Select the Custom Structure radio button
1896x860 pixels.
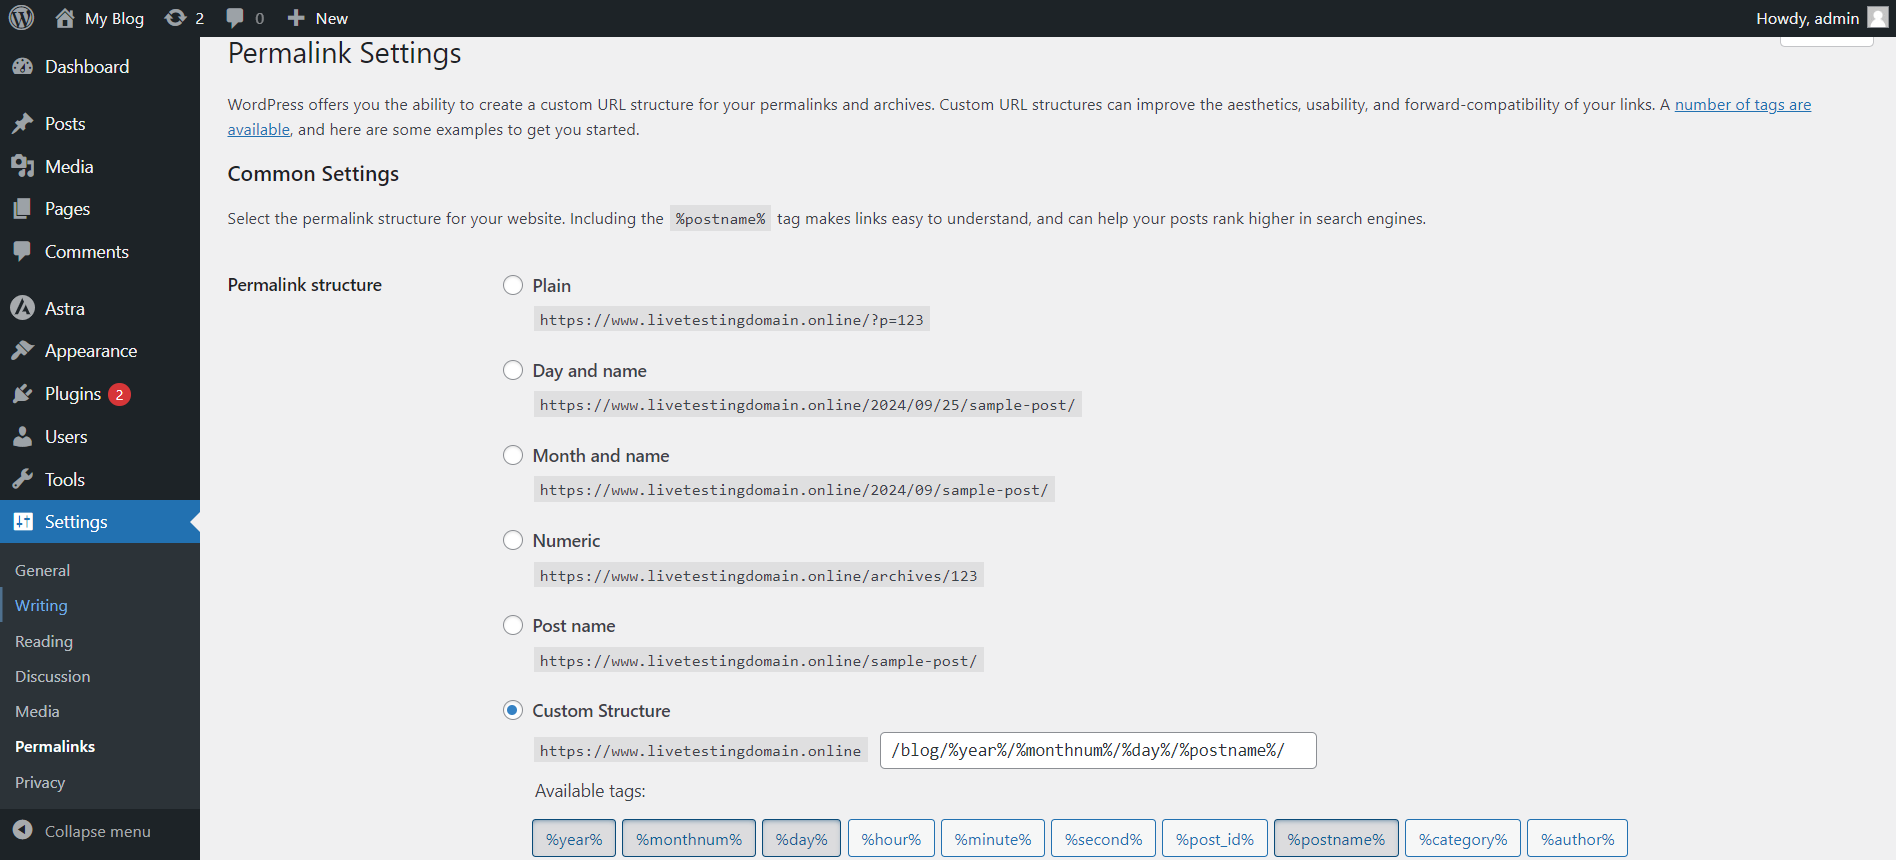coord(513,710)
